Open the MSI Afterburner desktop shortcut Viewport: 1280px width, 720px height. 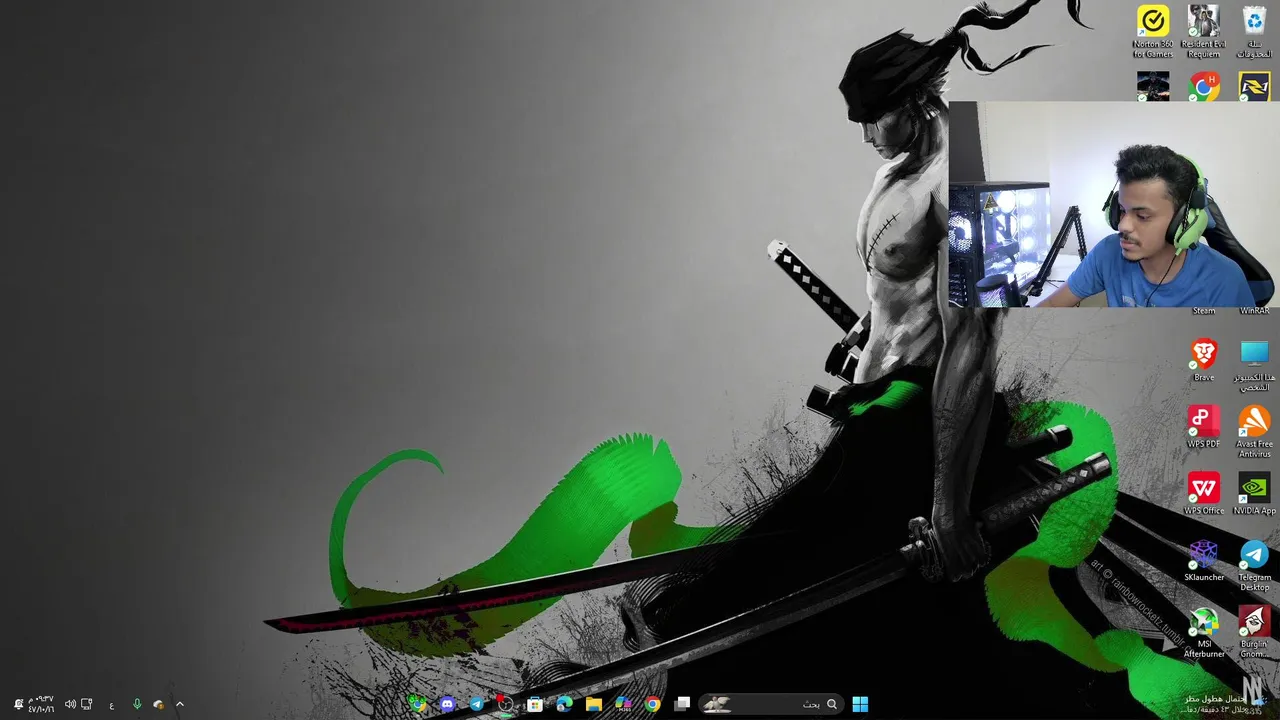(x=1204, y=632)
